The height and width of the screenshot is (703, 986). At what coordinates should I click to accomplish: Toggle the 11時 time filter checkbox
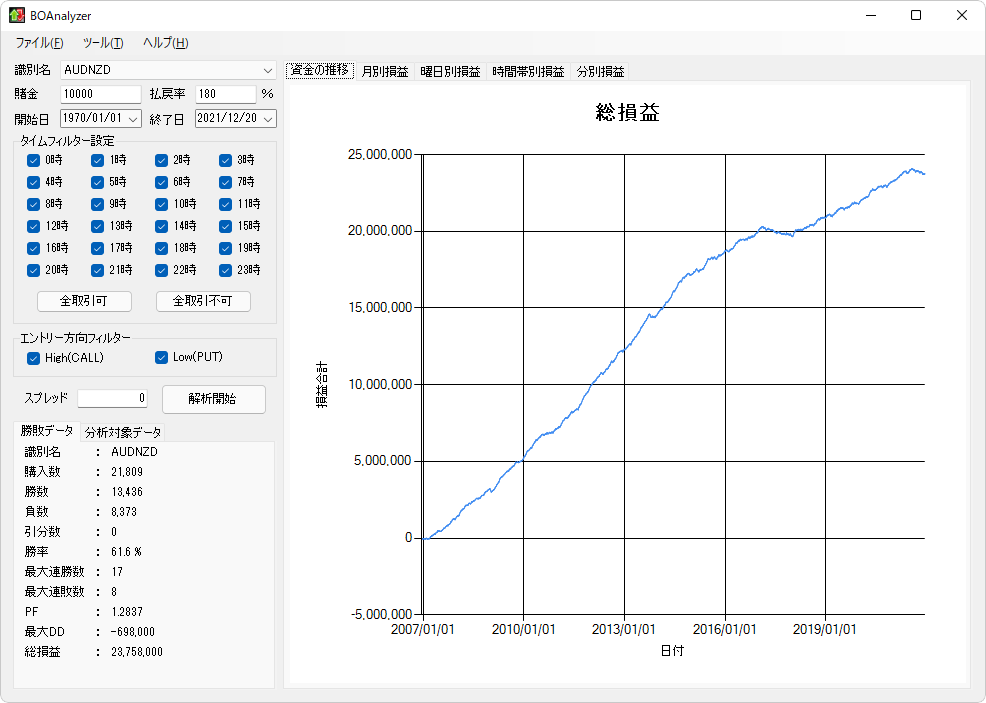click(x=226, y=204)
